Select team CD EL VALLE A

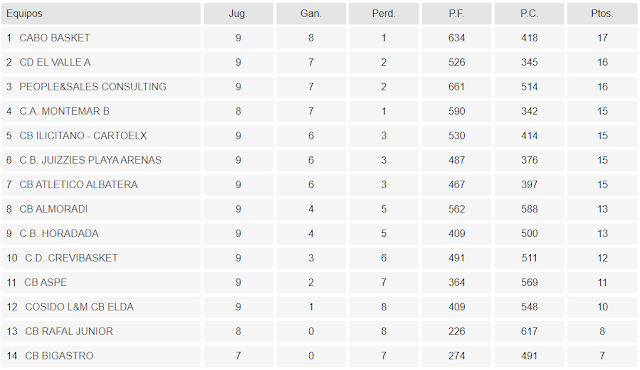point(55,62)
